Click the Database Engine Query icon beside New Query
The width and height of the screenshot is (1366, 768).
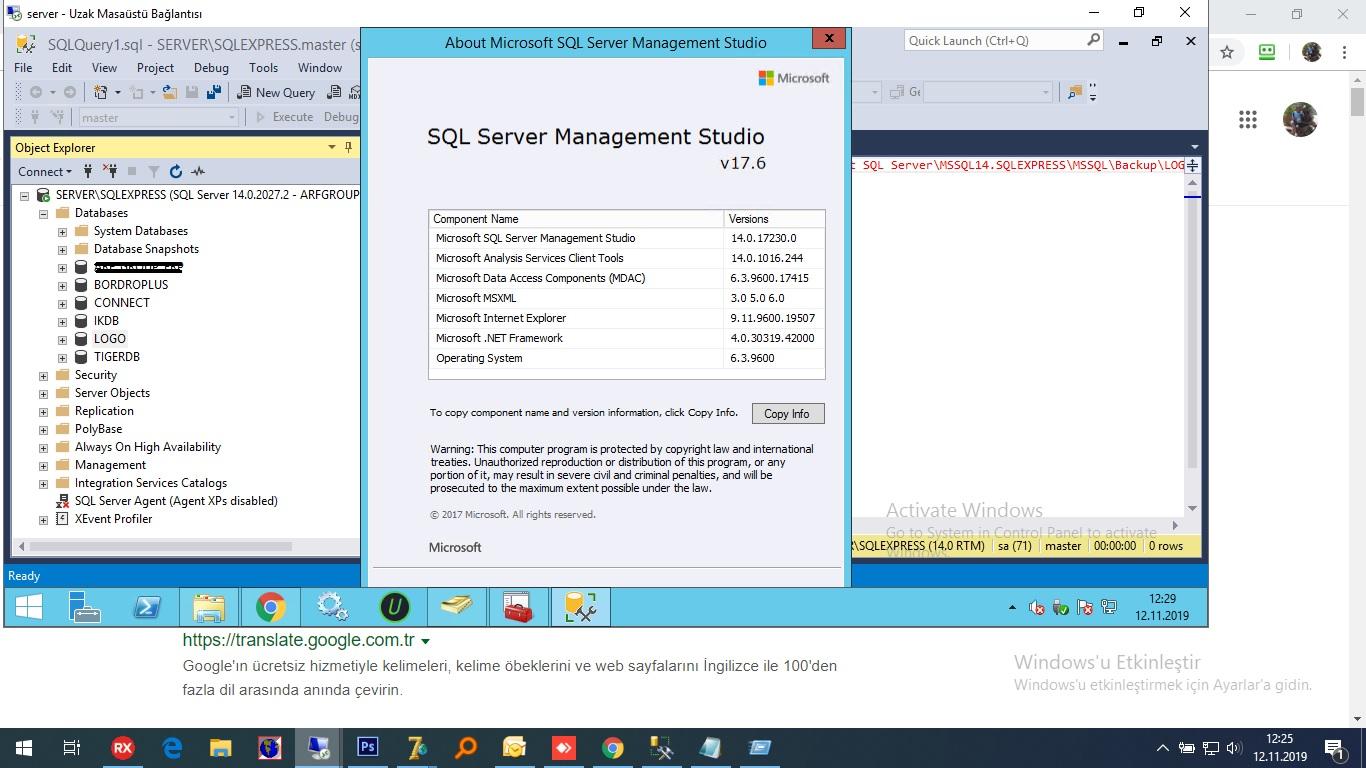pos(333,92)
